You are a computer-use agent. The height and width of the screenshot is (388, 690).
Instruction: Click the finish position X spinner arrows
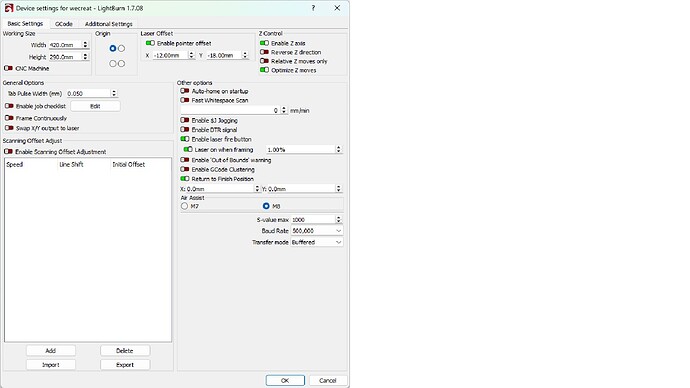coord(257,189)
